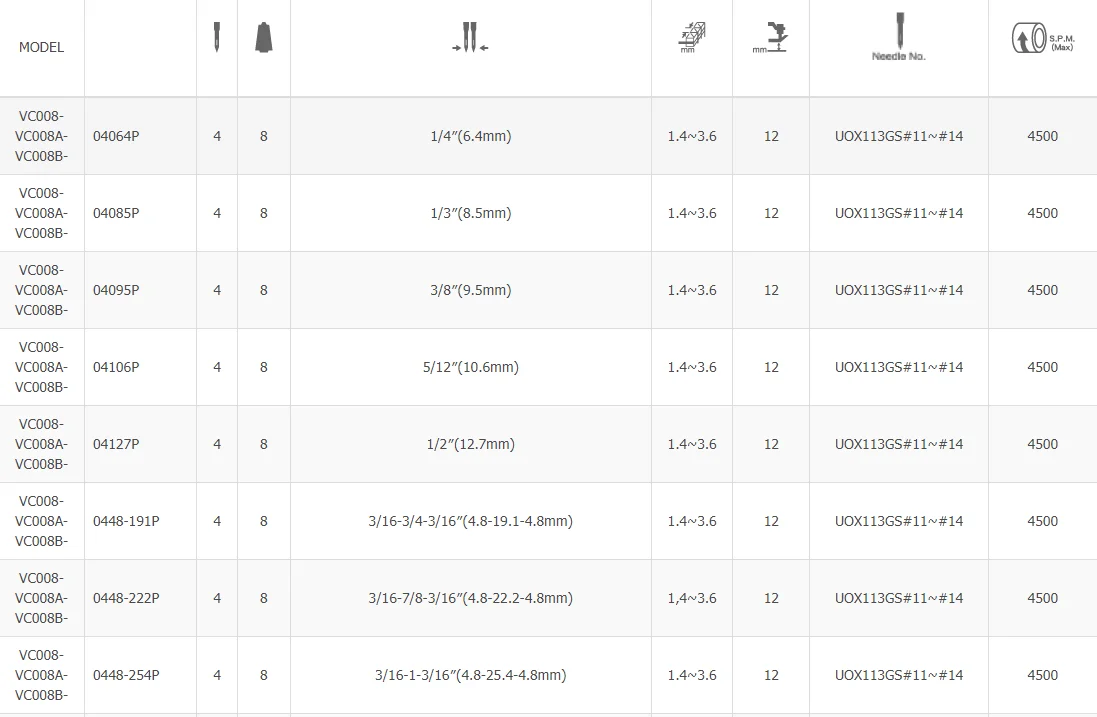Click thread count 8 in 04127P row
The width and height of the screenshot is (1097, 717).
264,444
